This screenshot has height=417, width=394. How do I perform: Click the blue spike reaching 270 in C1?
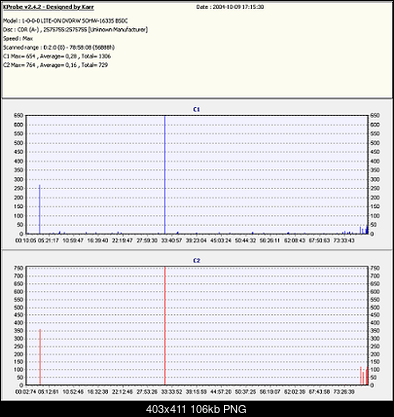pos(40,209)
